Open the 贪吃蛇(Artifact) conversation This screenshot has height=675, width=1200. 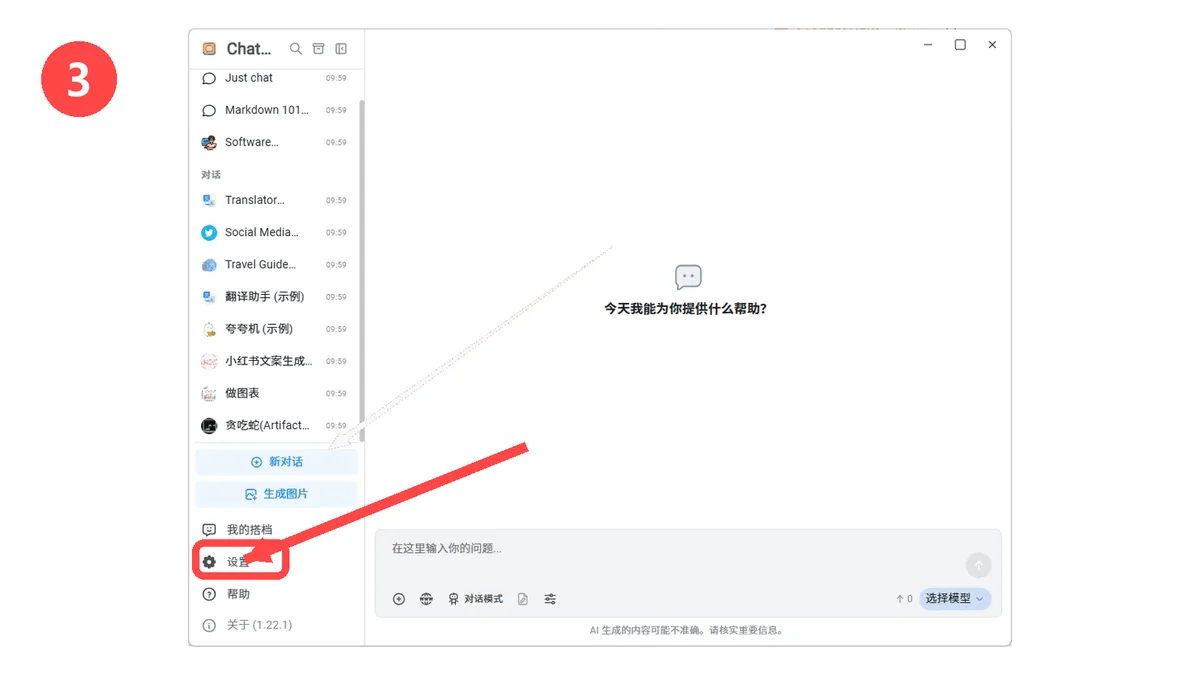pyautogui.click(x=275, y=425)
